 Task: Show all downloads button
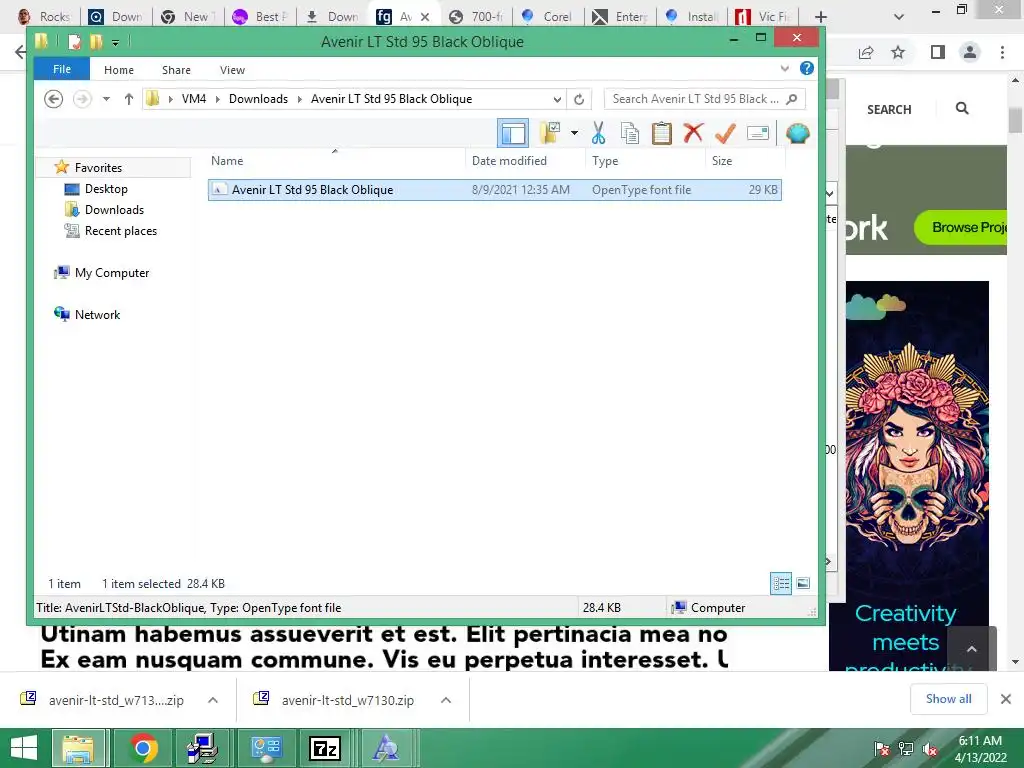click(948, 699)
